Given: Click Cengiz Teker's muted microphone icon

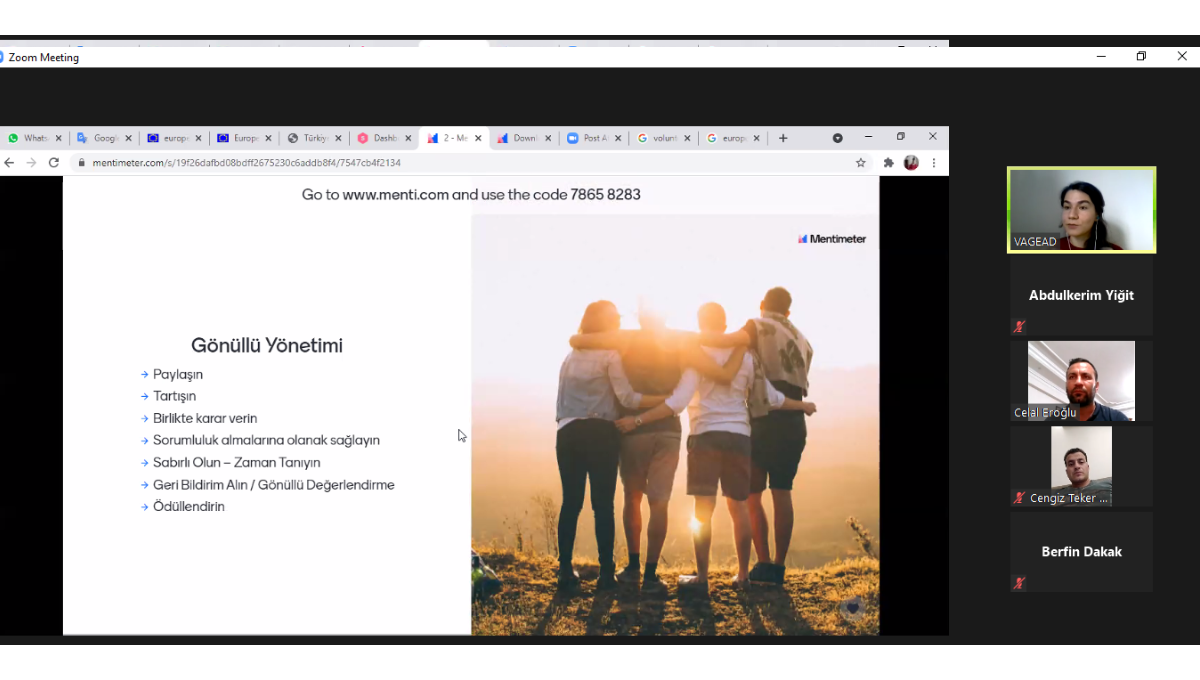Looking at the screenshot, I should click(1019, 498).
